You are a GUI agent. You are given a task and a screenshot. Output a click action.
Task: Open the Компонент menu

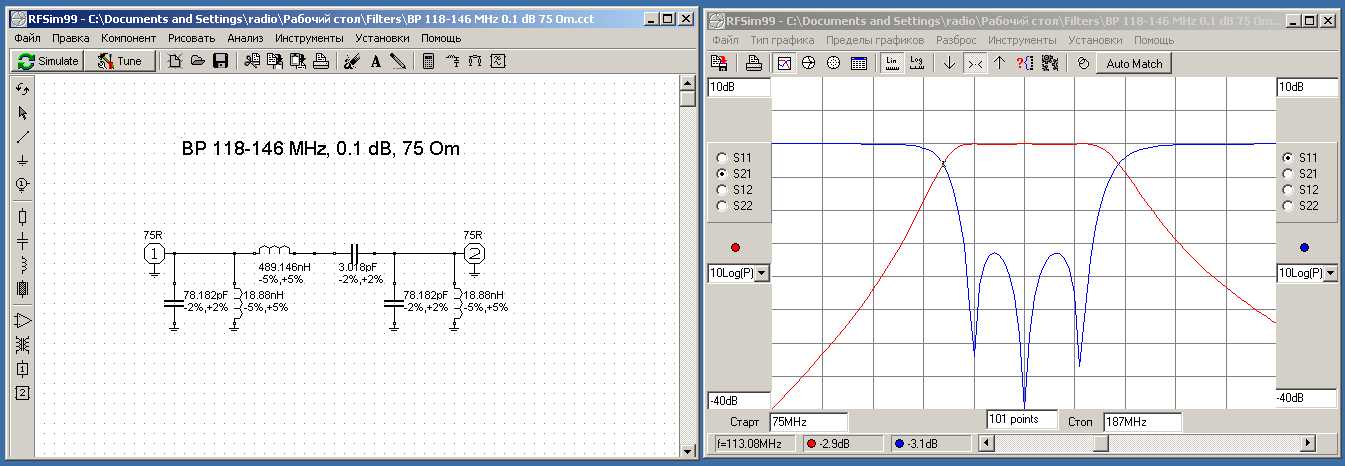(x=128, y=38)
